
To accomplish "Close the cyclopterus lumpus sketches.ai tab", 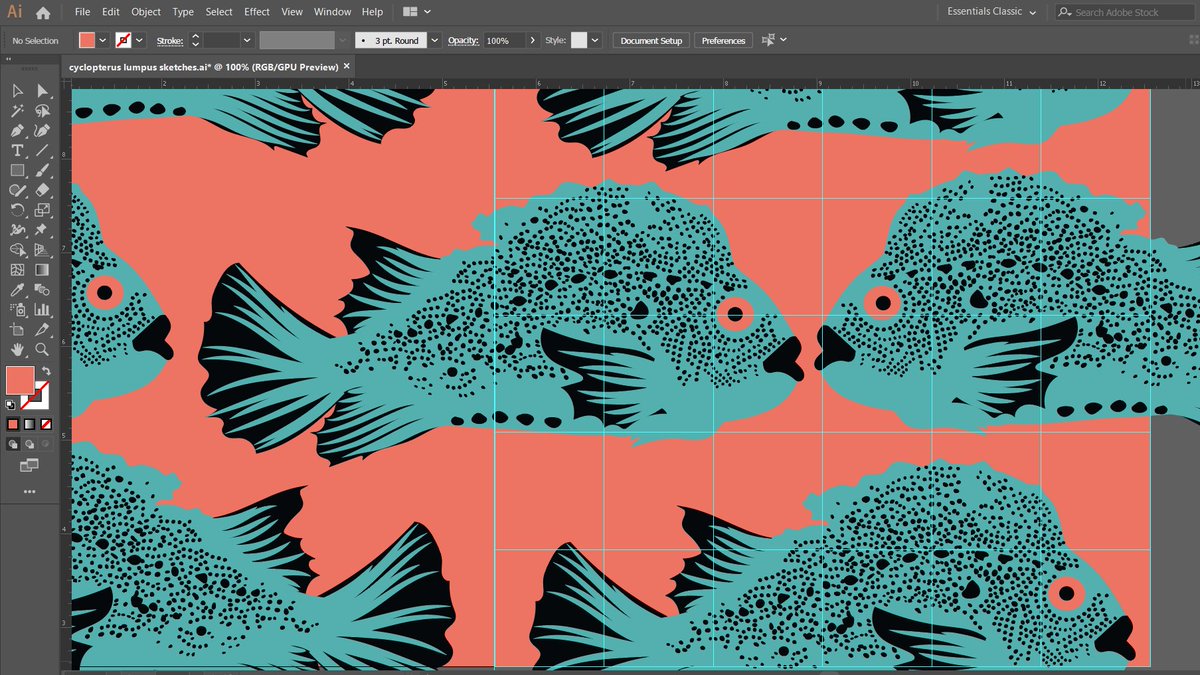I will pyautogui.click(x=347, y=66).
